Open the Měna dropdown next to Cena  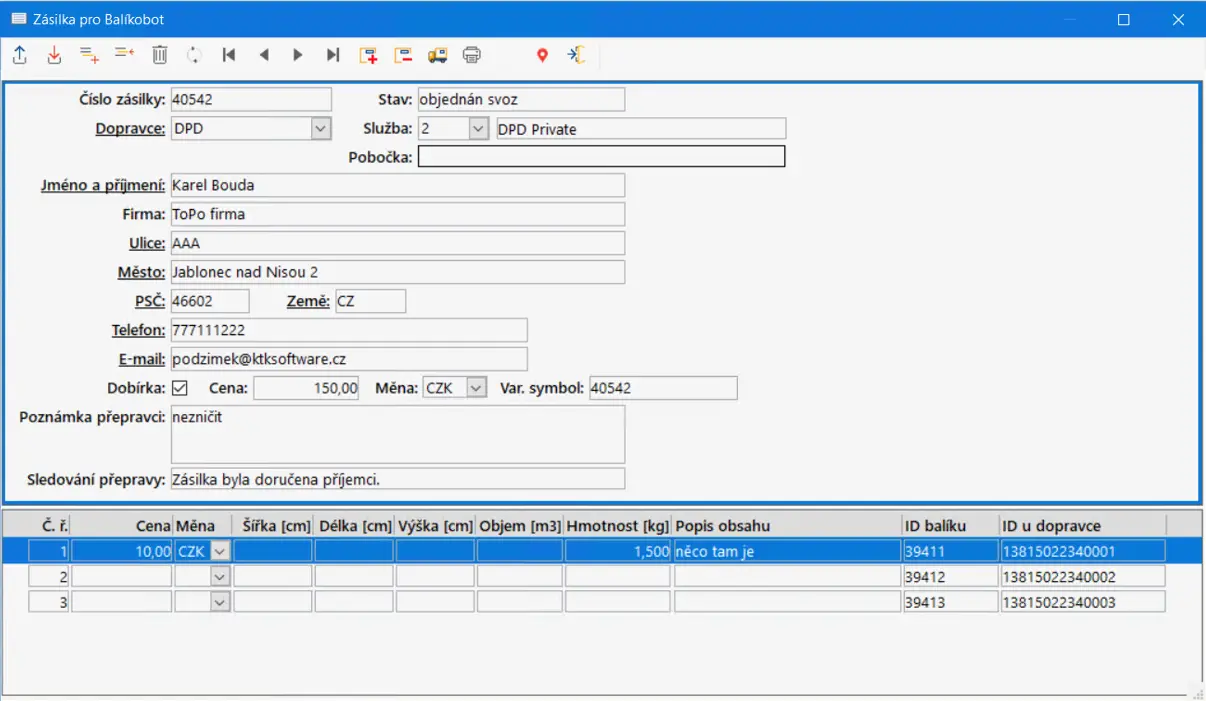pos(476,388)
